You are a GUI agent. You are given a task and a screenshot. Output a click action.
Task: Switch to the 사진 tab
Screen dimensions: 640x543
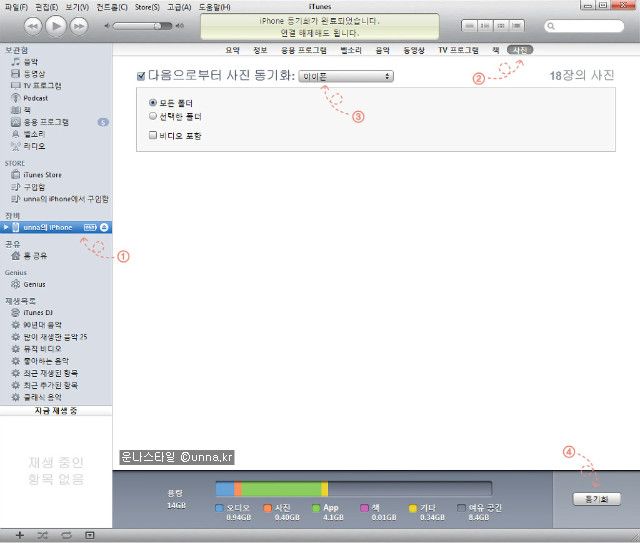520,50
